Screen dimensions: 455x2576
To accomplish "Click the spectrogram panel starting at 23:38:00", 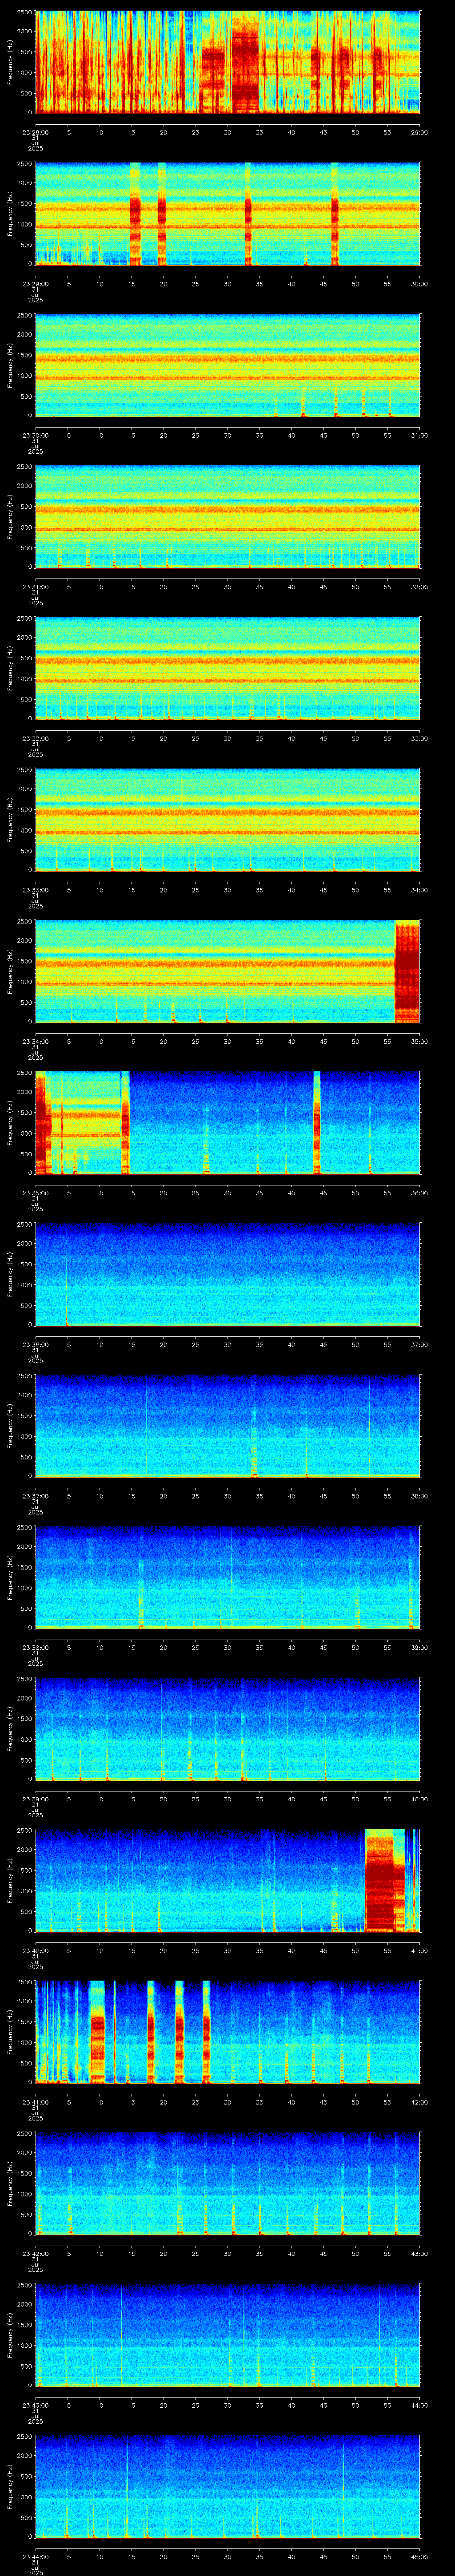I will [228, 1577].
